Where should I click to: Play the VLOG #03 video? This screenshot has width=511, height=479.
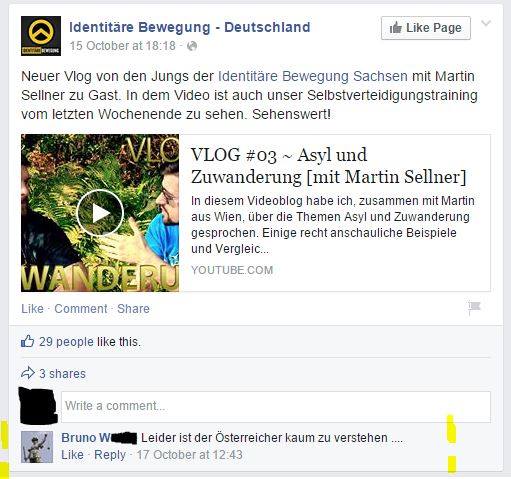coord(100,213)
